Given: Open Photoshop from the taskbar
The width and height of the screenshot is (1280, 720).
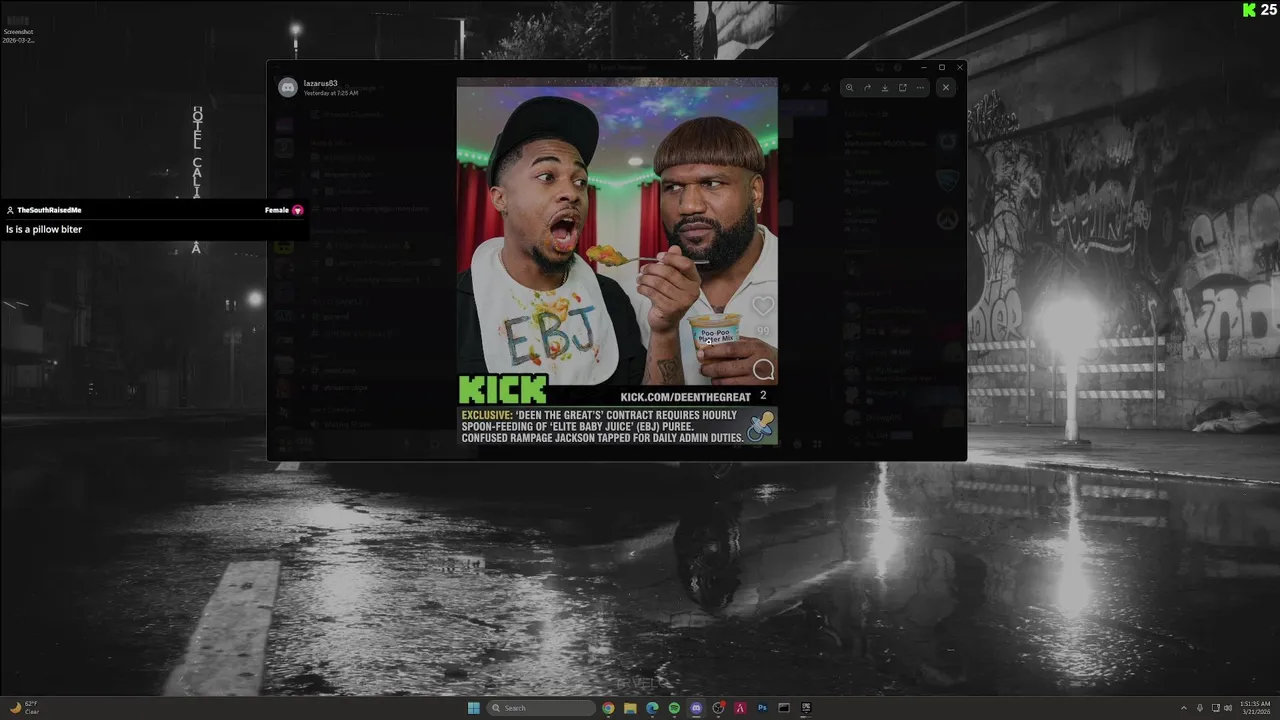Looking at the screenshot, I should point(762,708).
